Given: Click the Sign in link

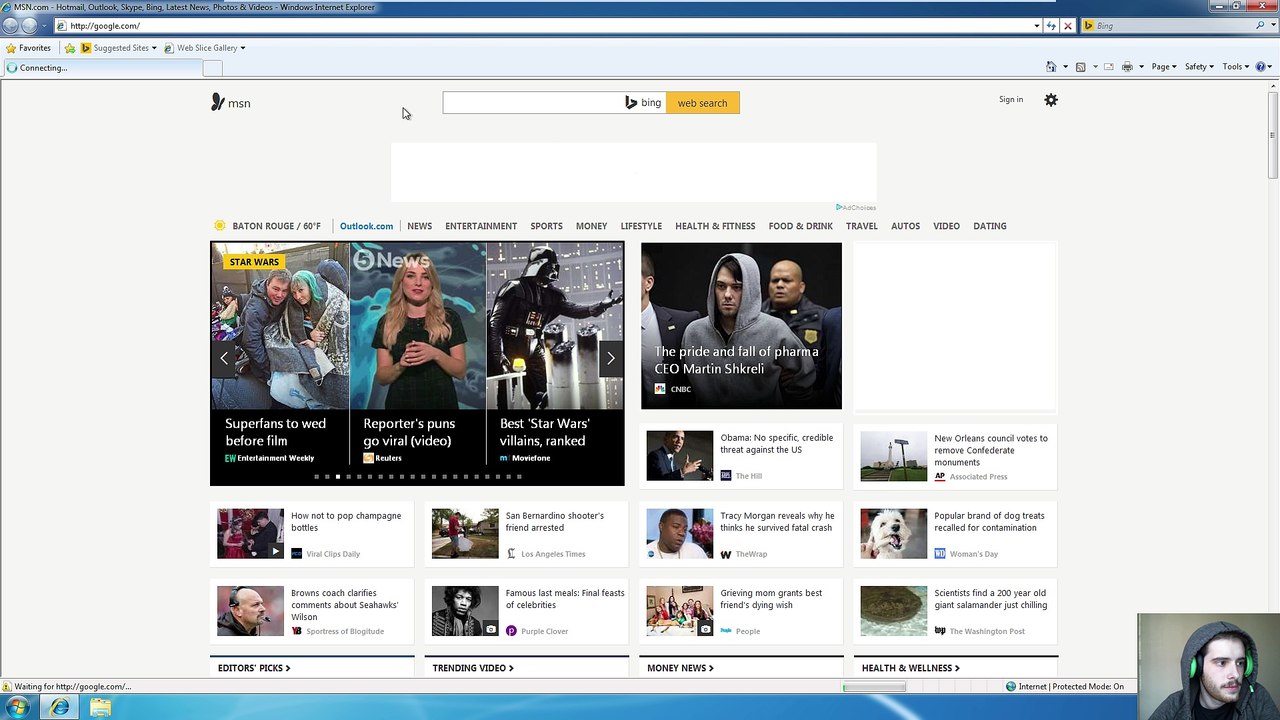Looking at the screenshot, I should 1011,100.
